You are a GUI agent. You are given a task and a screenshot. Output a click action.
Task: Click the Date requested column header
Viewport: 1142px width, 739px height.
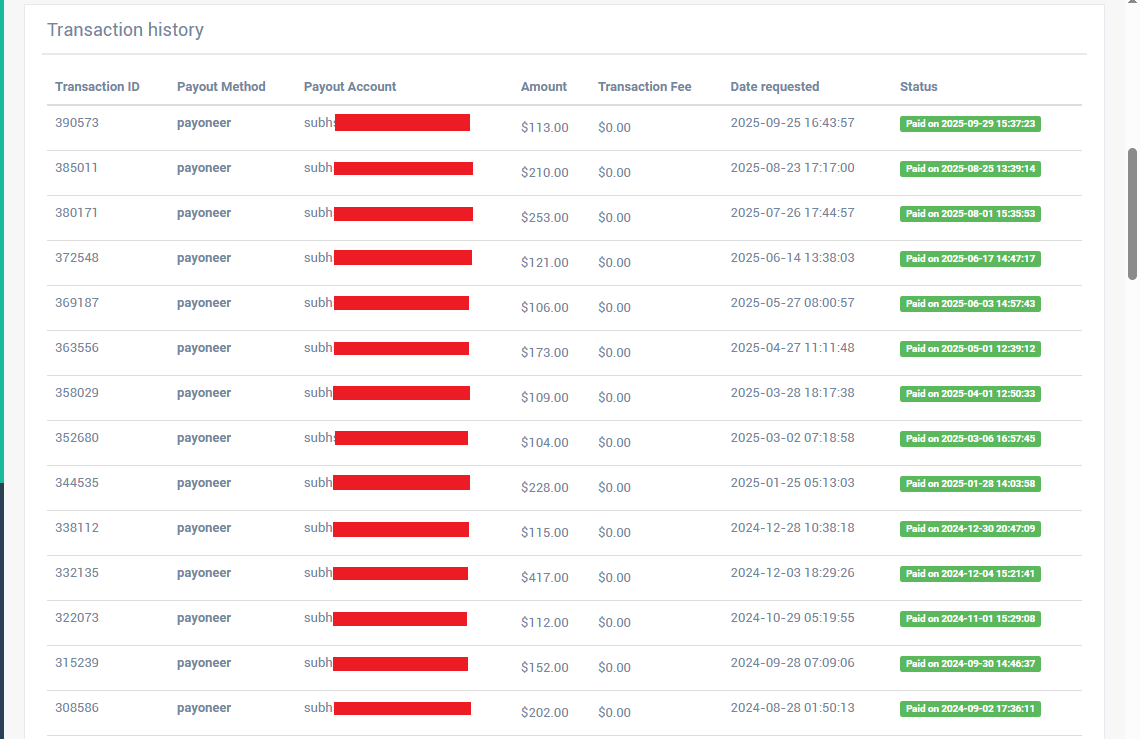click(774, 87)
